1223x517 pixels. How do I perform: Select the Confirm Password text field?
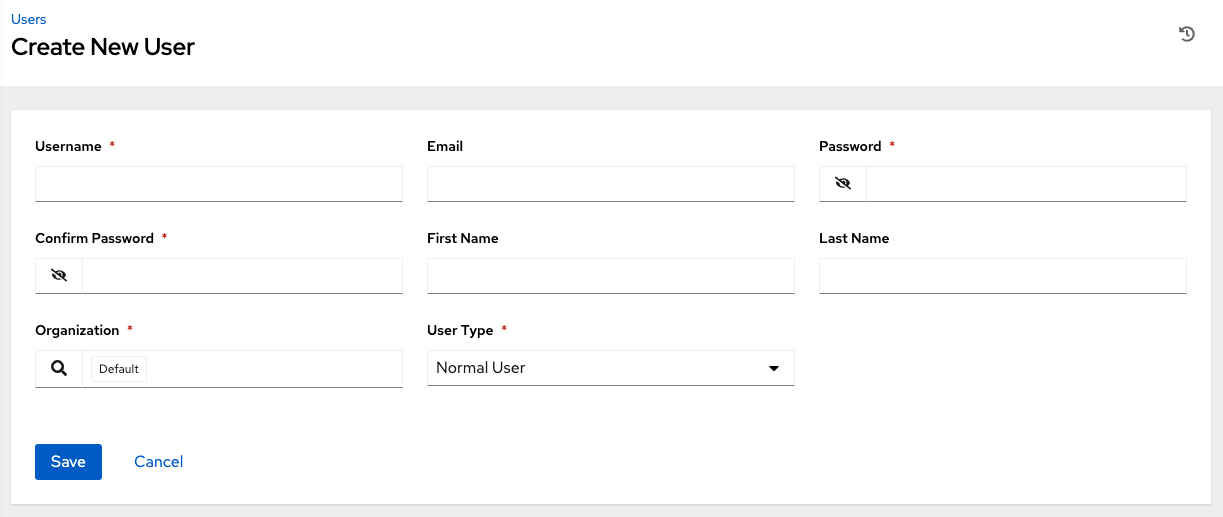pyautogui.click(x=242, y=276)
